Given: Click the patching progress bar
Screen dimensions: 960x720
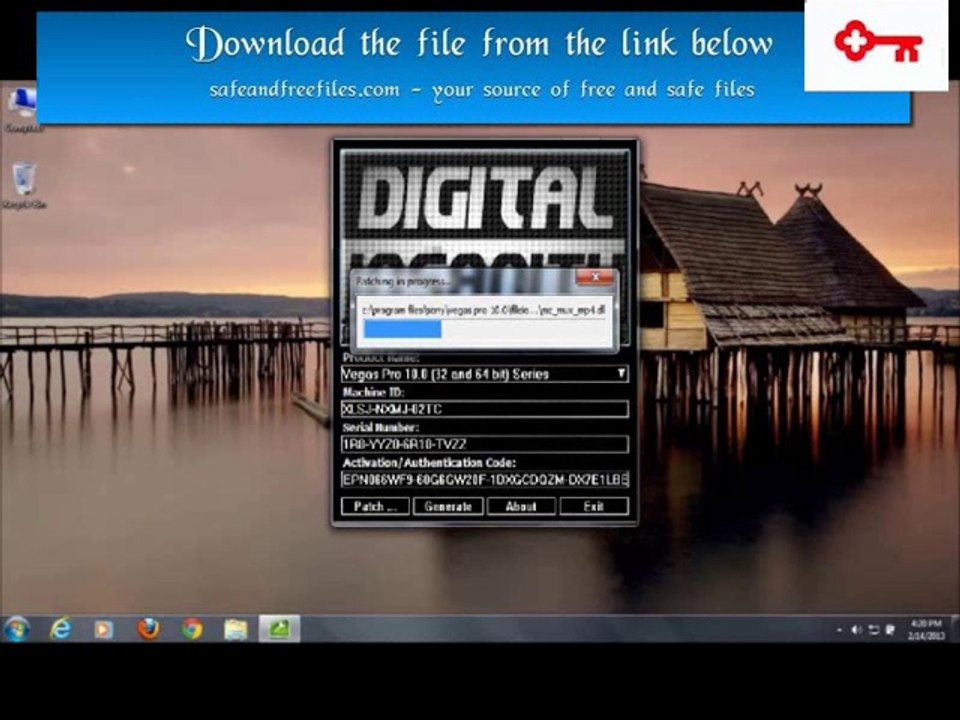Looking at the screenshot, I should click(484, 329).
